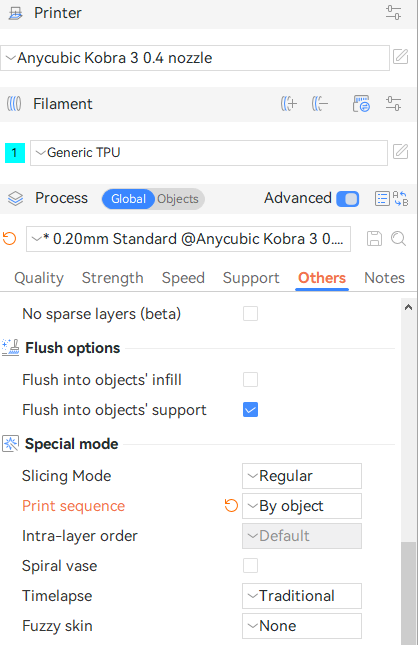The image size is (418, 645).
Task: Open printer settings sliders icon
Action: tap(393, 13)
